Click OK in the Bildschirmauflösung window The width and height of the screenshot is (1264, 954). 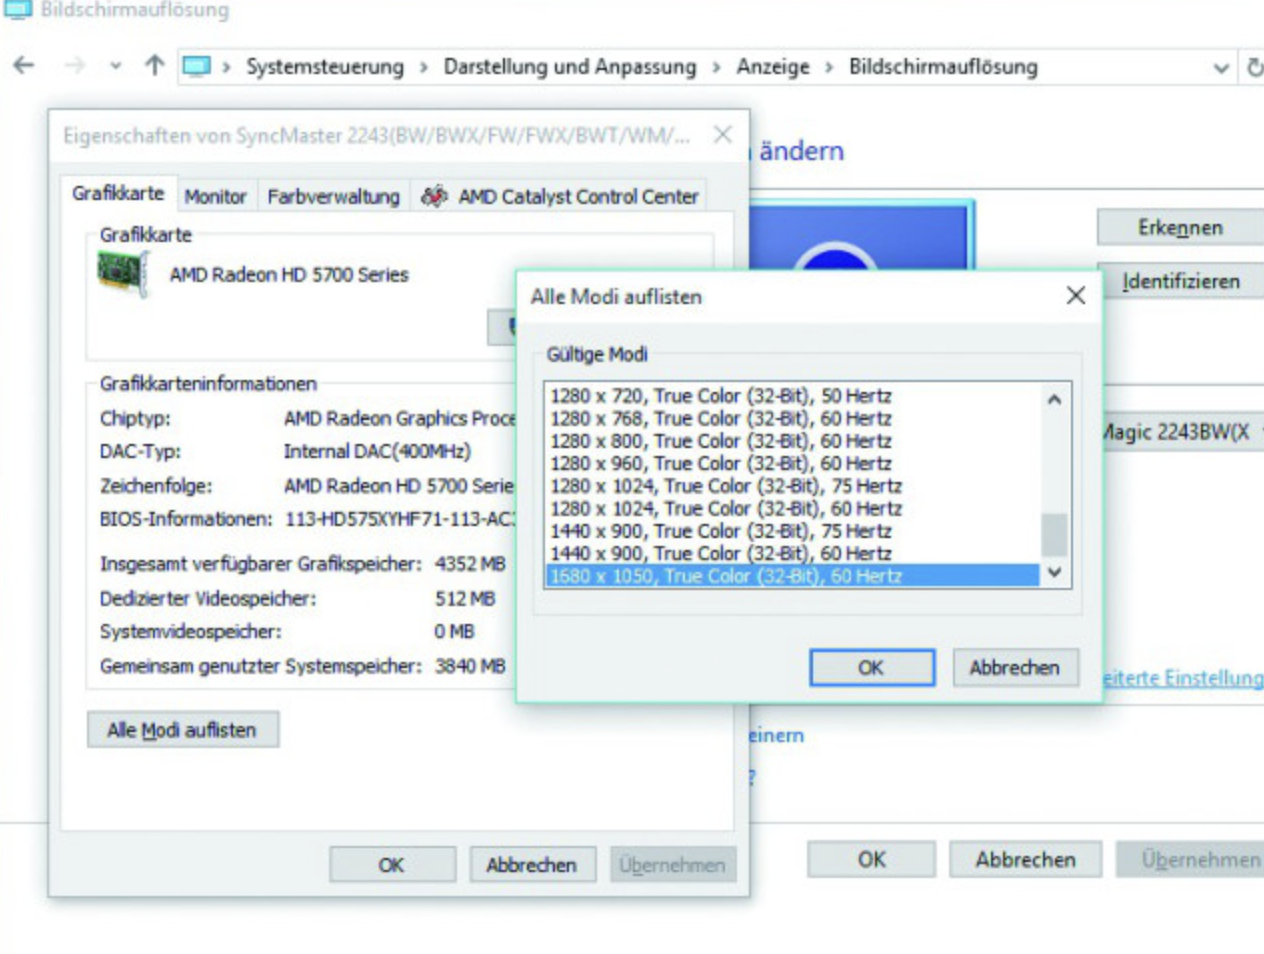click(x=872, y=860)
